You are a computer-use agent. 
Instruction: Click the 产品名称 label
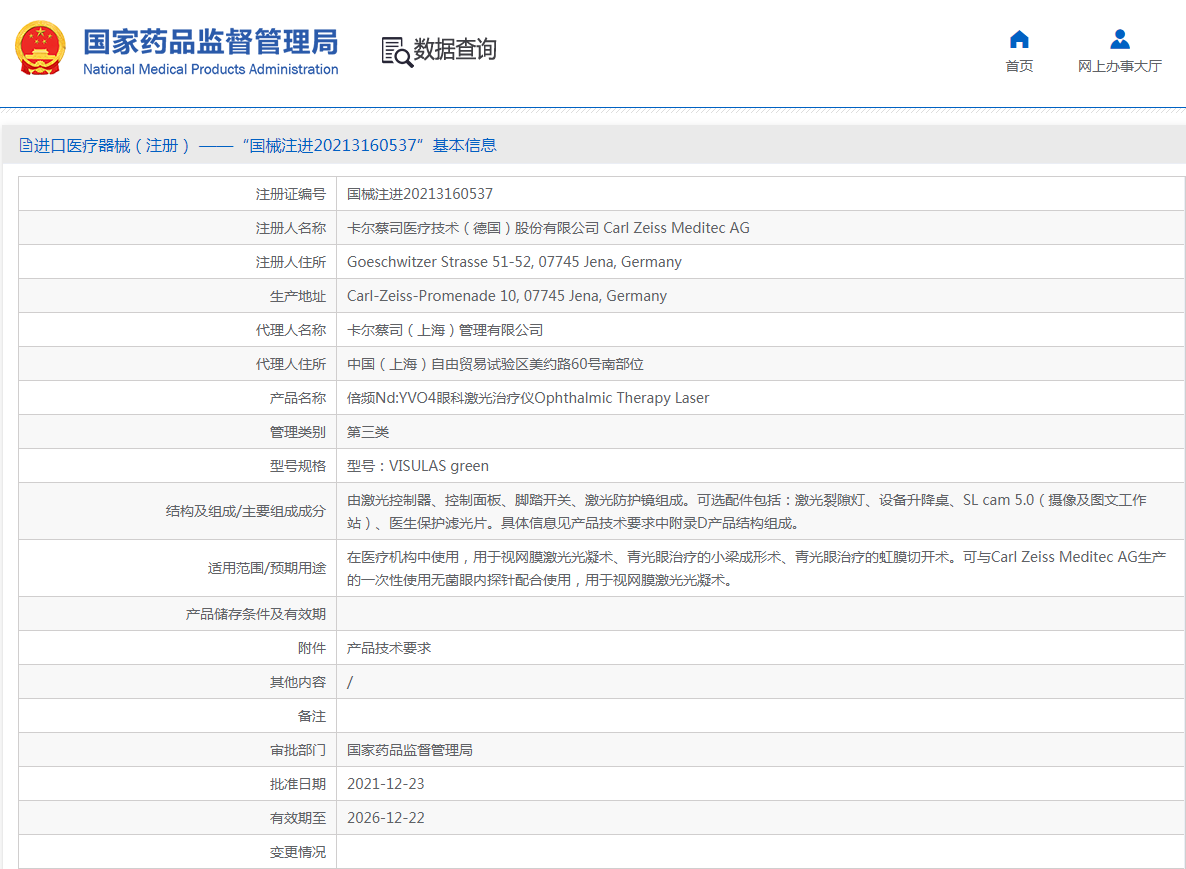click(297, 399)
